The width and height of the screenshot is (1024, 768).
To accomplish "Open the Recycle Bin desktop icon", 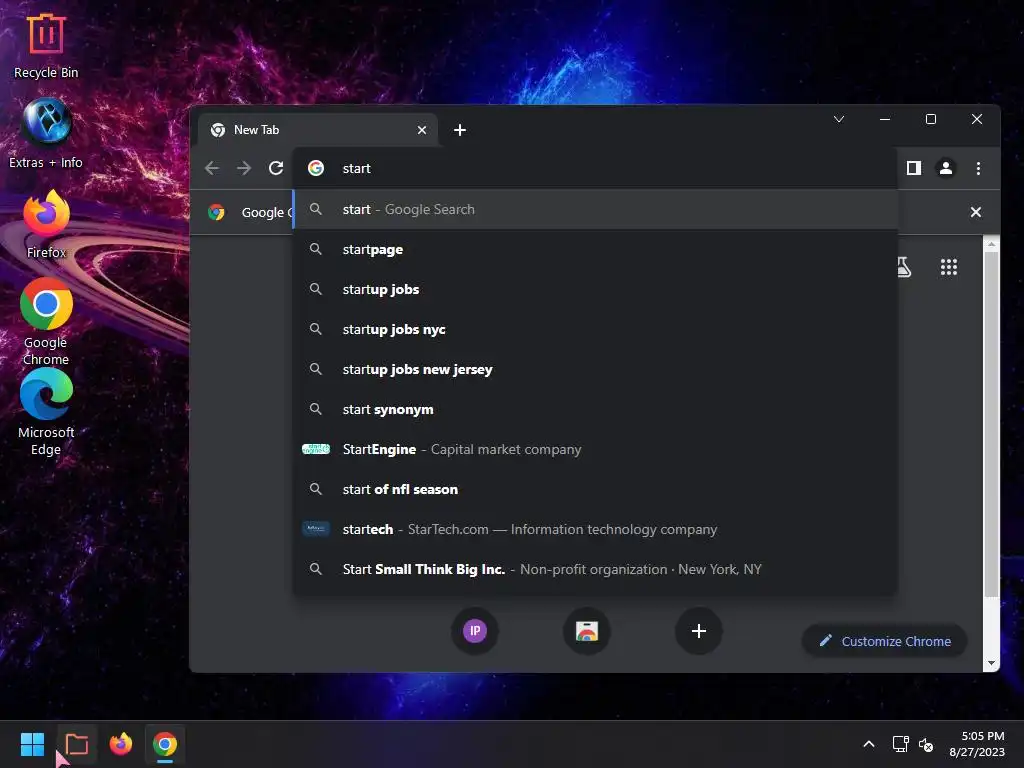I will pos(46,46).
